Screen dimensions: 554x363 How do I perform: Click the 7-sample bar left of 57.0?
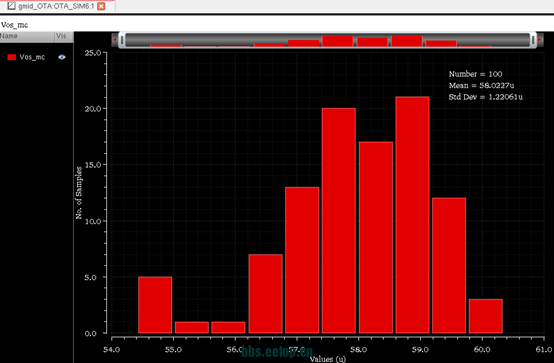pos(265,294)
